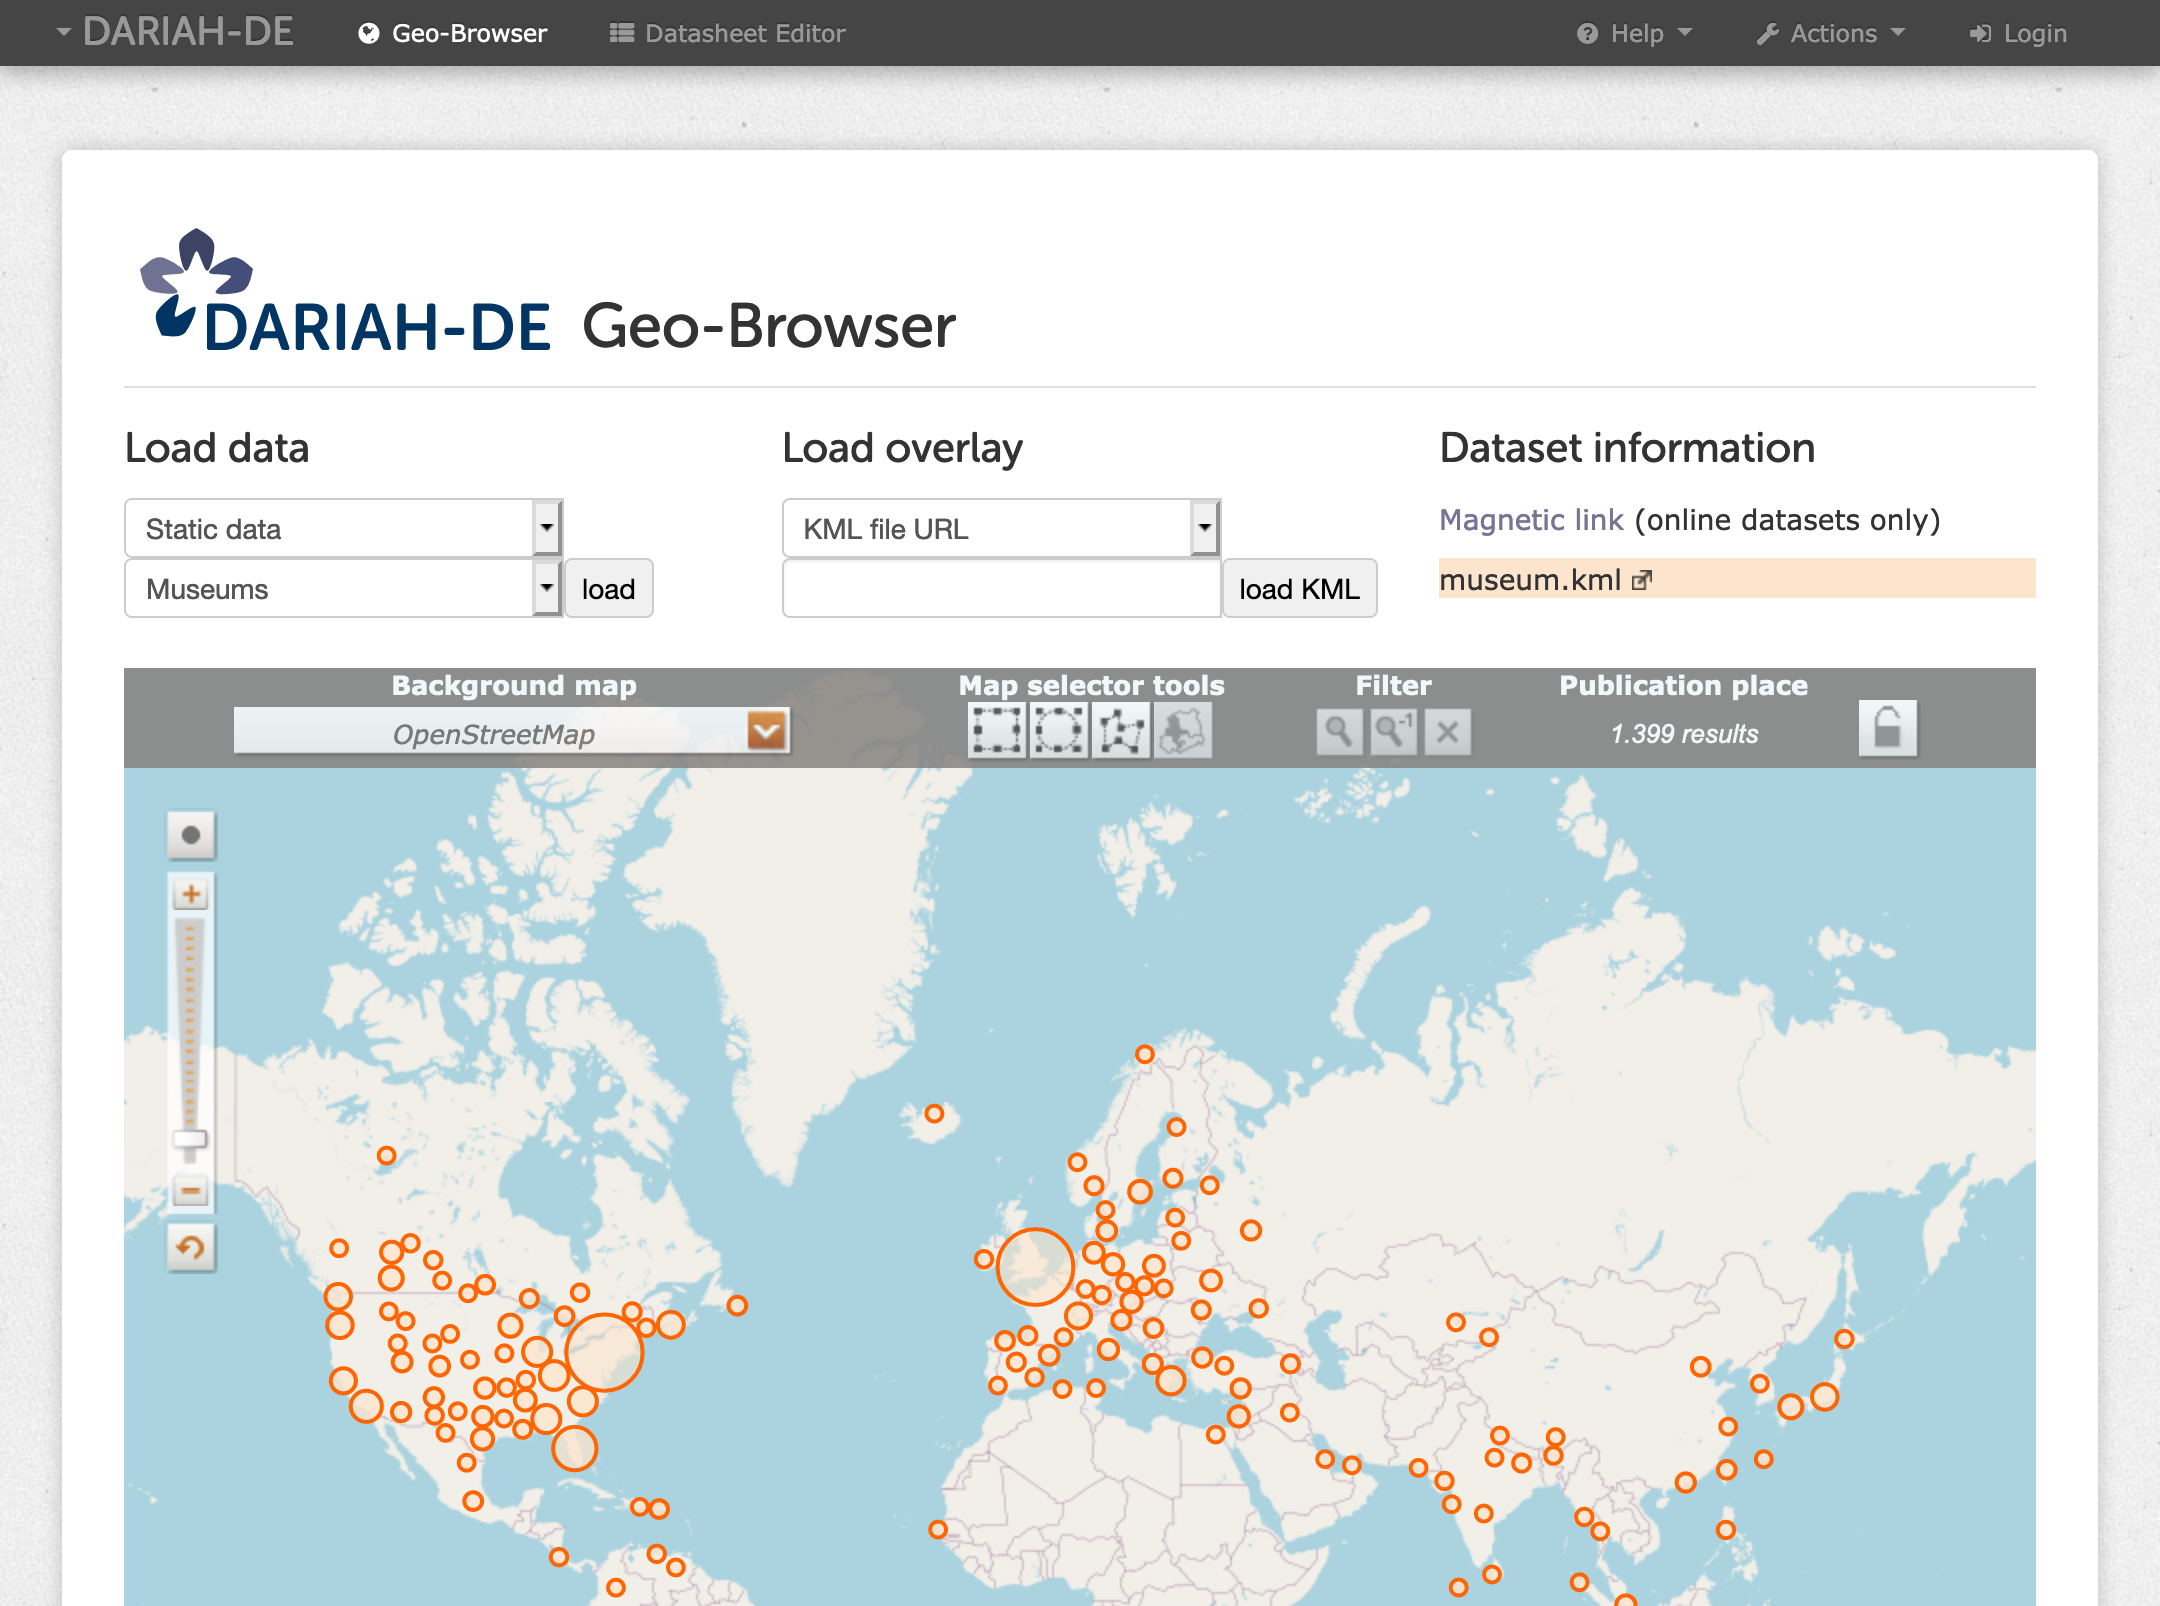
Task: Click the 'Dataset information' heading
Action: pyautogui.click(x=1627, y=448)
